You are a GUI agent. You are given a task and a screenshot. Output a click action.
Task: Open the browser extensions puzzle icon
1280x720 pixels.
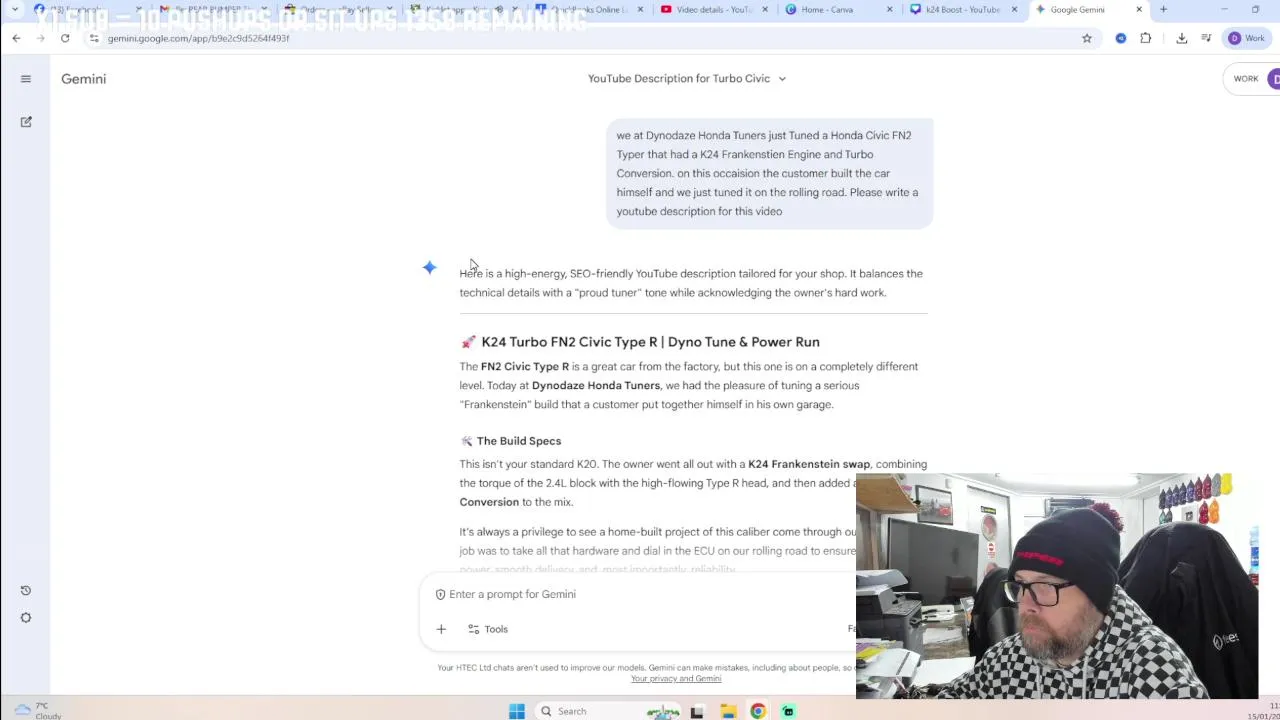1146,38
